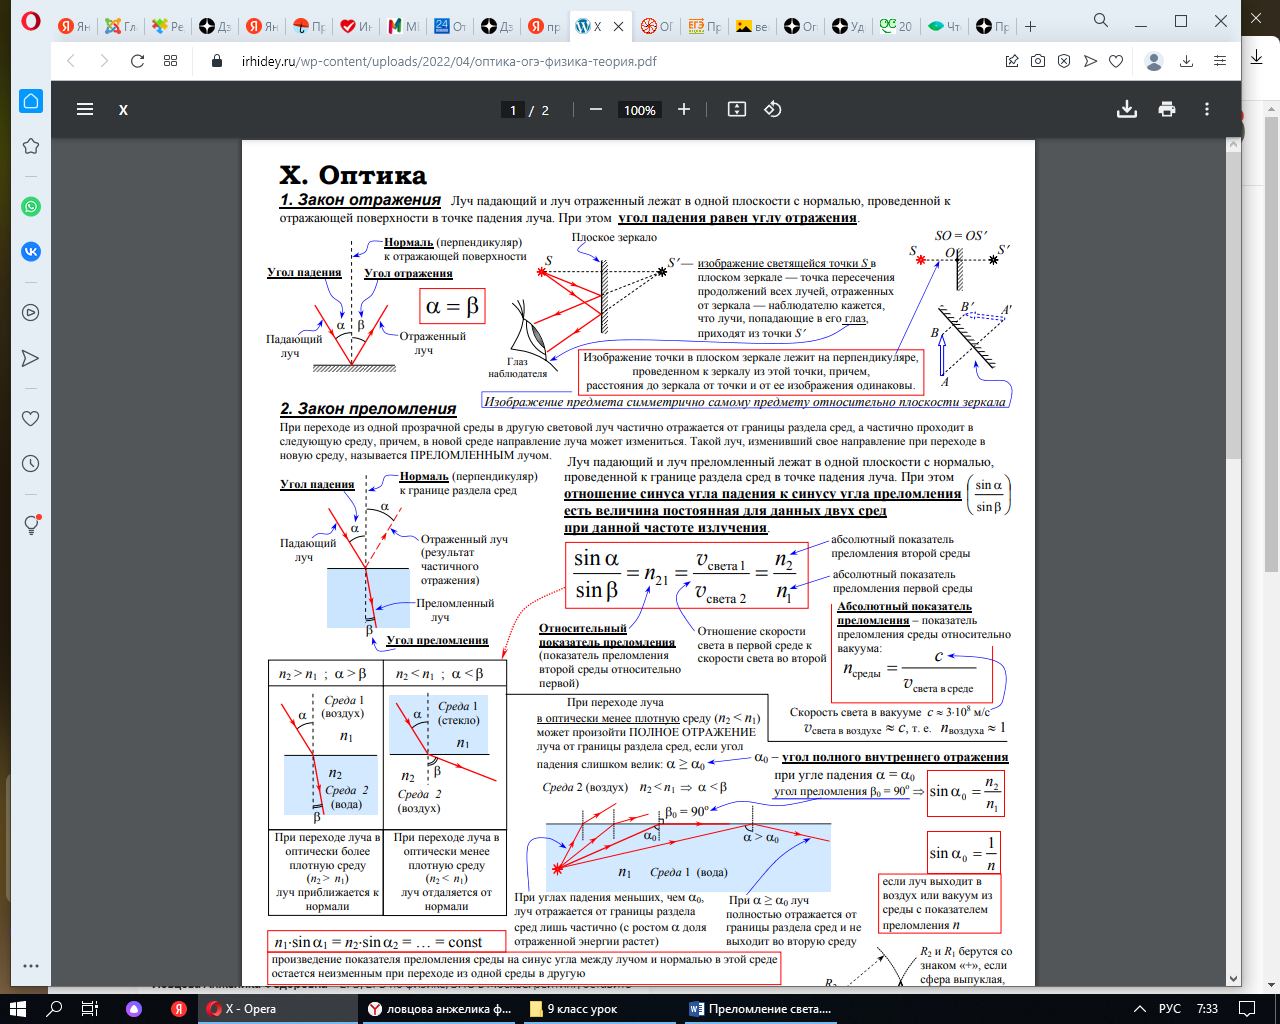Switch to the 'Чт' tab
The image size is (1280, 1024).
click(x=943, y=27)
